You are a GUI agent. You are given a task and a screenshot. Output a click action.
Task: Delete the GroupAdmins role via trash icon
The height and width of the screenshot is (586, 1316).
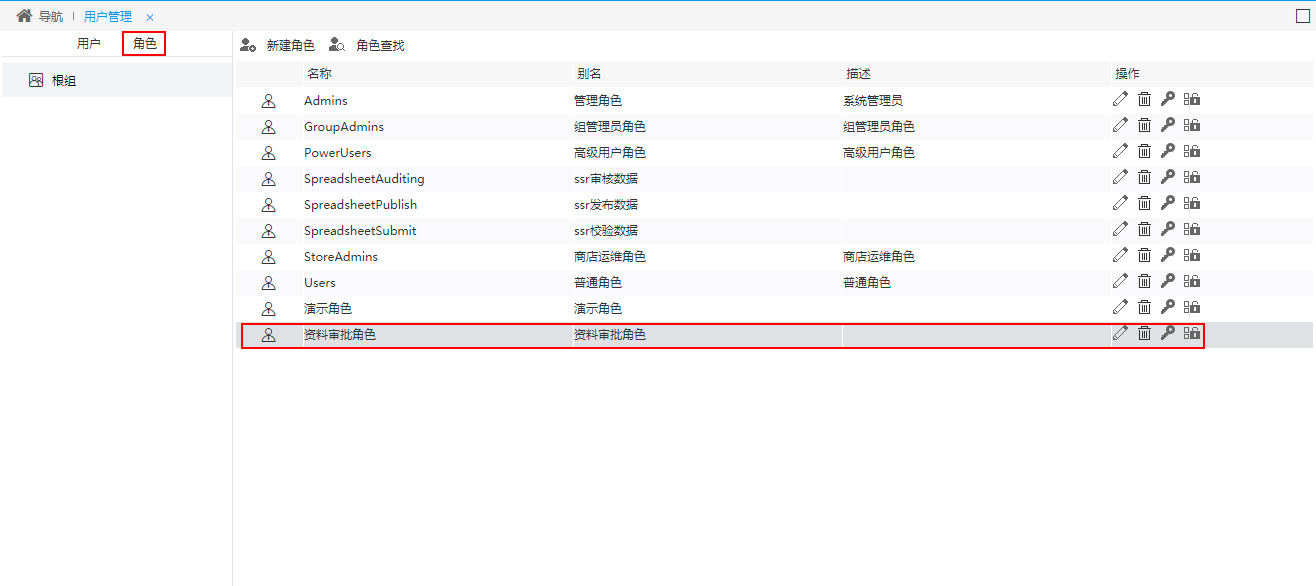(1144, 125)
